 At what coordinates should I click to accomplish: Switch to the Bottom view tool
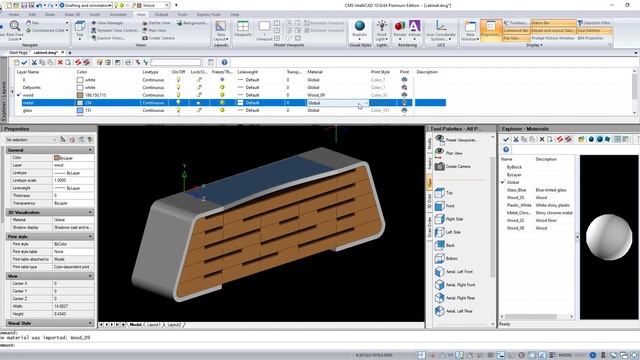tap(446, 258)
